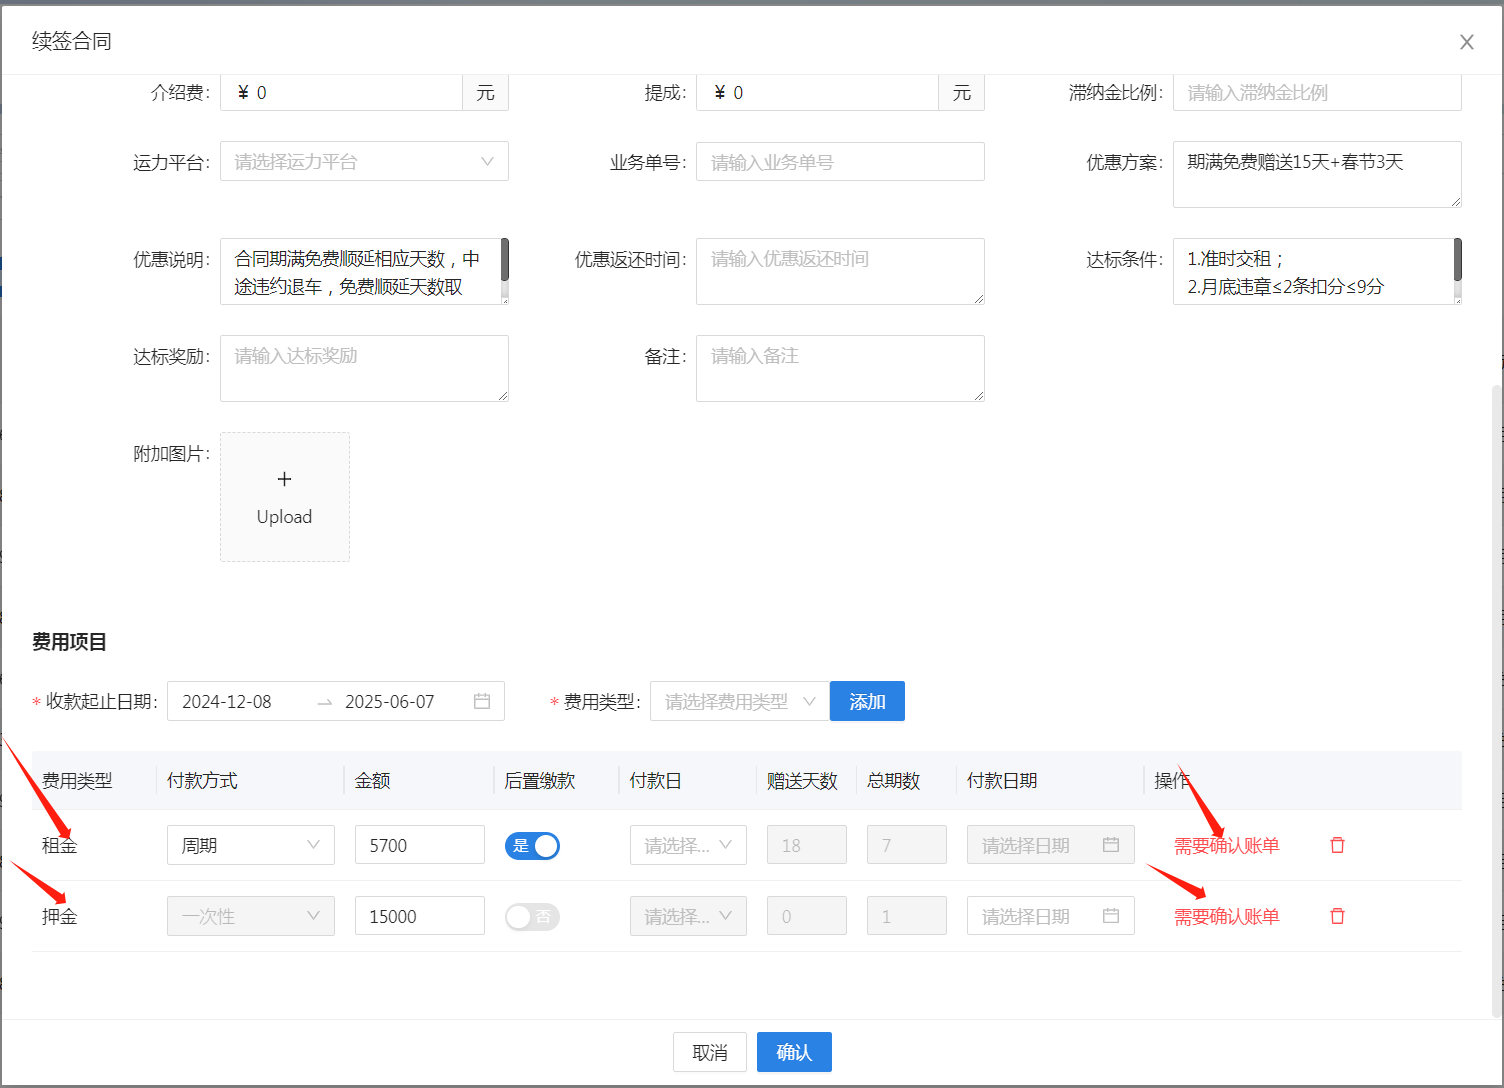This screenshot has width=1504, height=1088.
Task: Open the 运力平台 dropdown
Action: coord(364,162)
